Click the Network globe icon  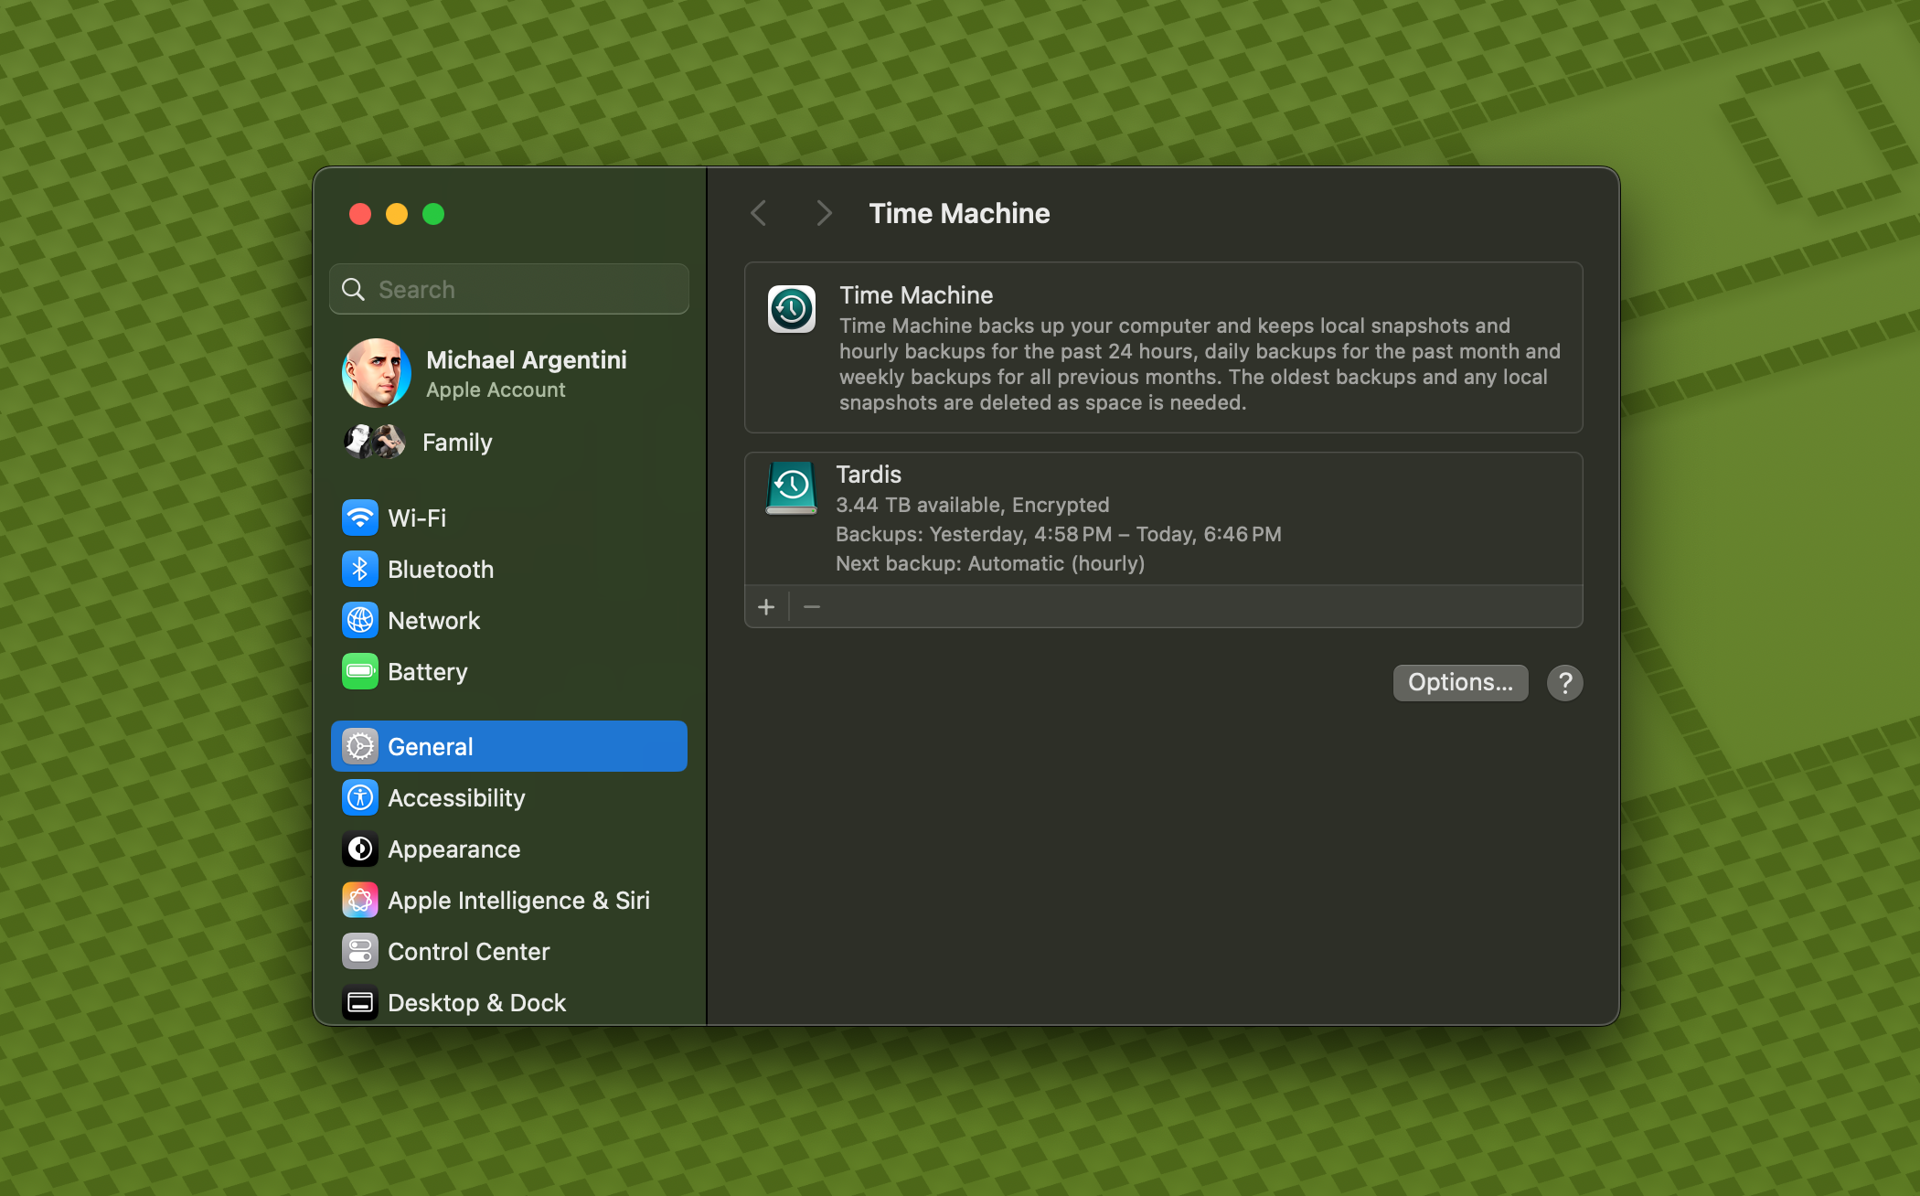pyautogui.click(x=360, y=620)
